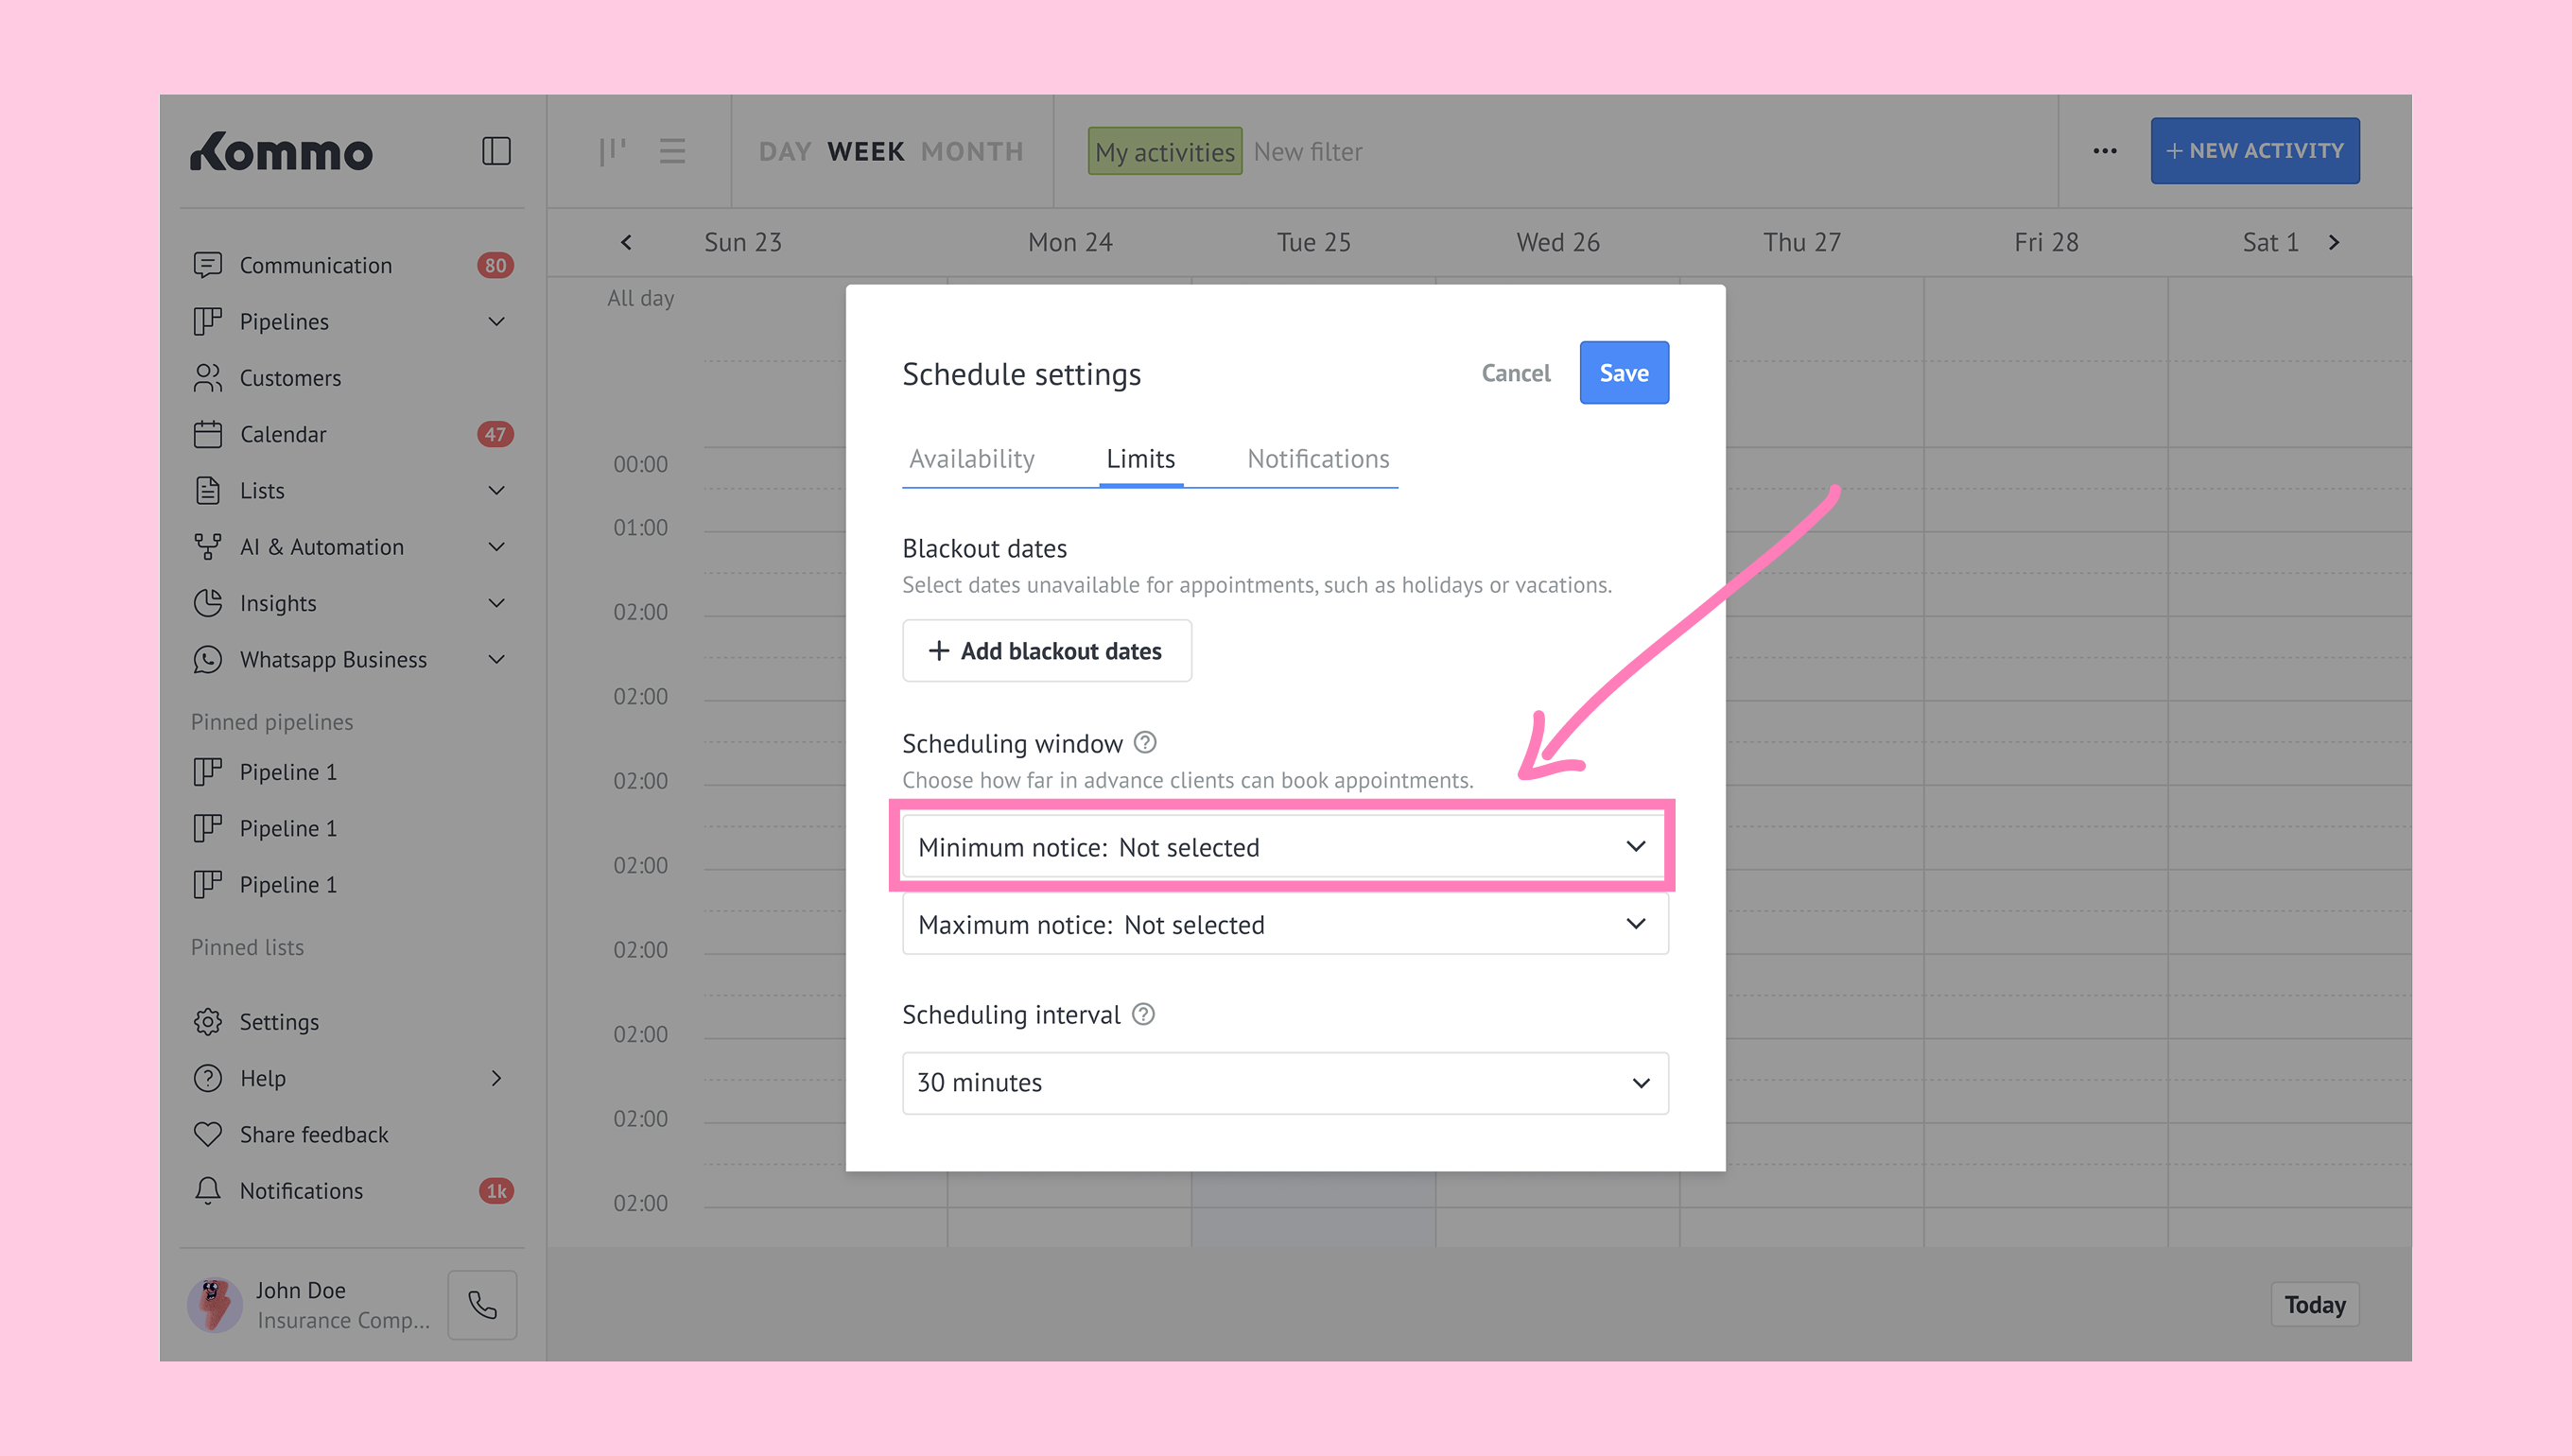The width and height of the screenshot is (2572, 1456).
Task: Cancel schedule settings
Action: 1515,373
